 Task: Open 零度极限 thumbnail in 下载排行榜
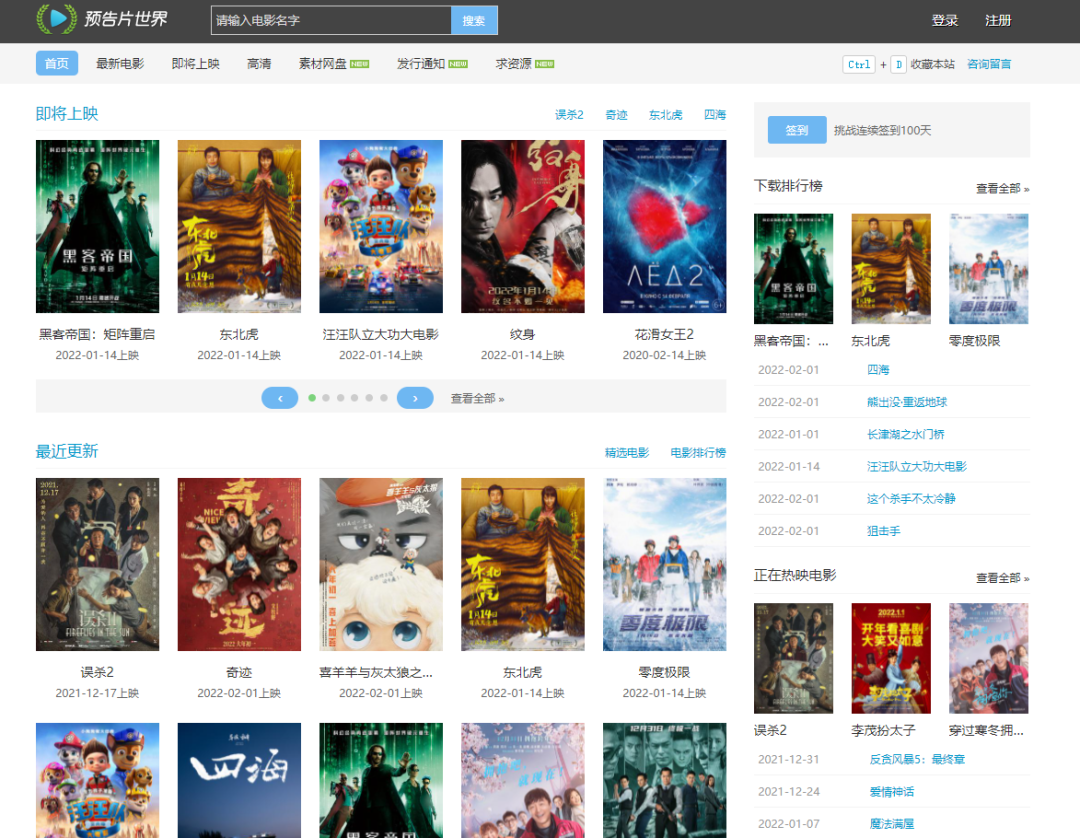(x=988, y=269)
